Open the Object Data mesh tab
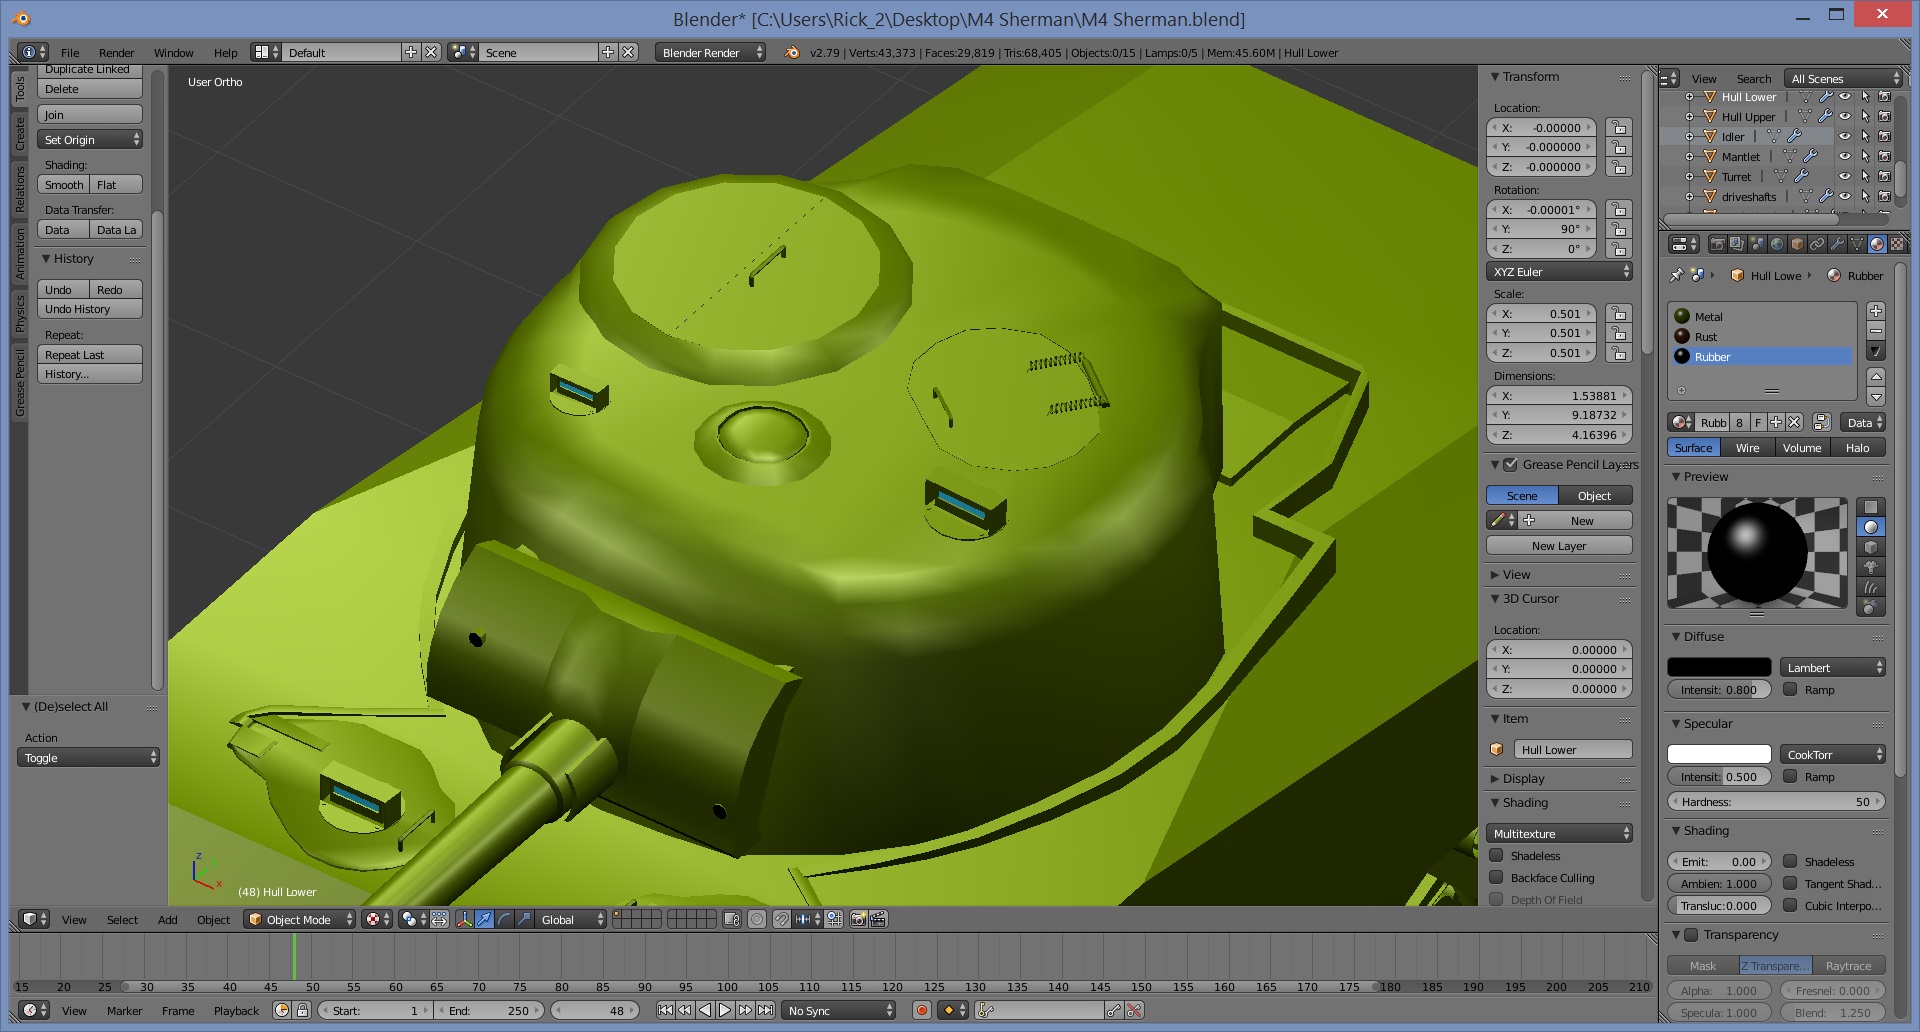The width and height of the screenshot is (1920, 1032). click(1857, 244)
